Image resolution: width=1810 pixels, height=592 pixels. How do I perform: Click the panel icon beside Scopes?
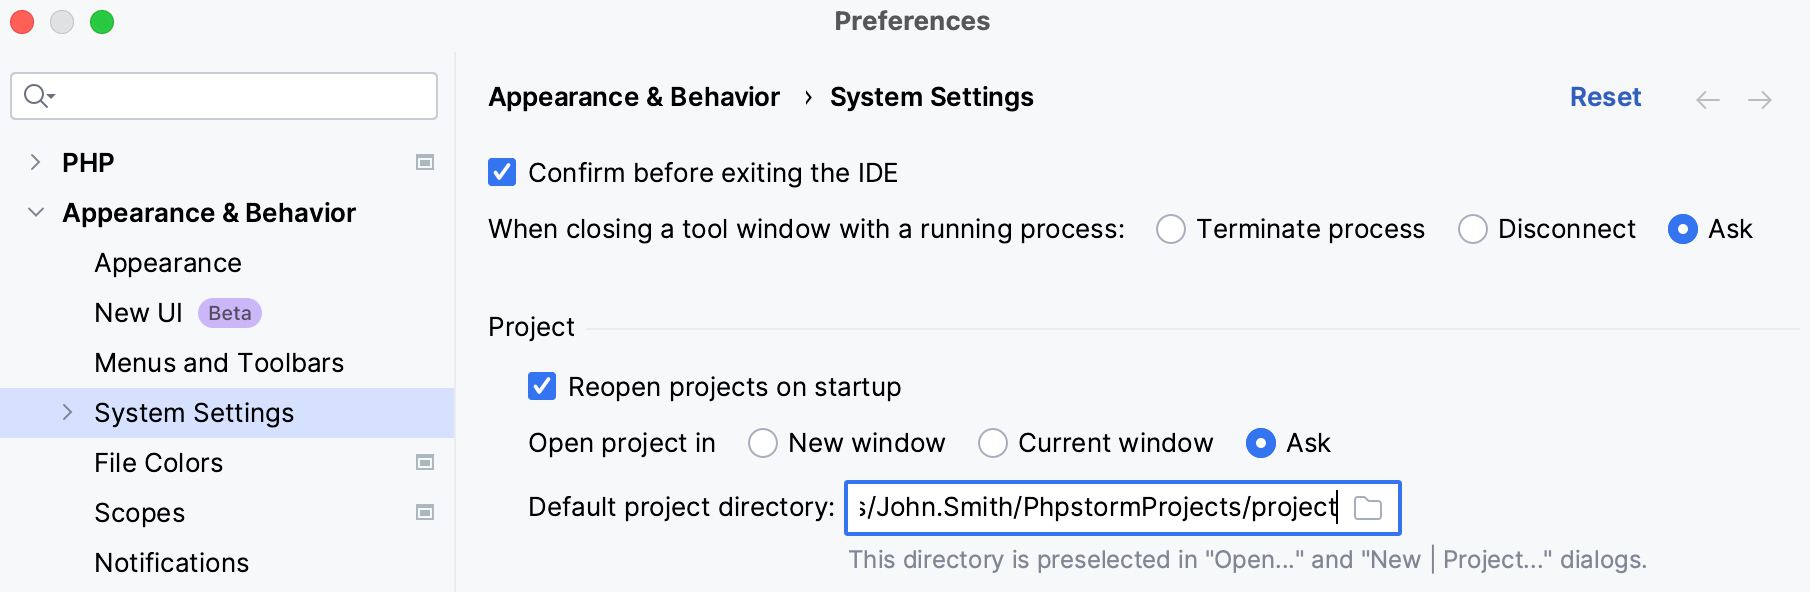point(425,512)
